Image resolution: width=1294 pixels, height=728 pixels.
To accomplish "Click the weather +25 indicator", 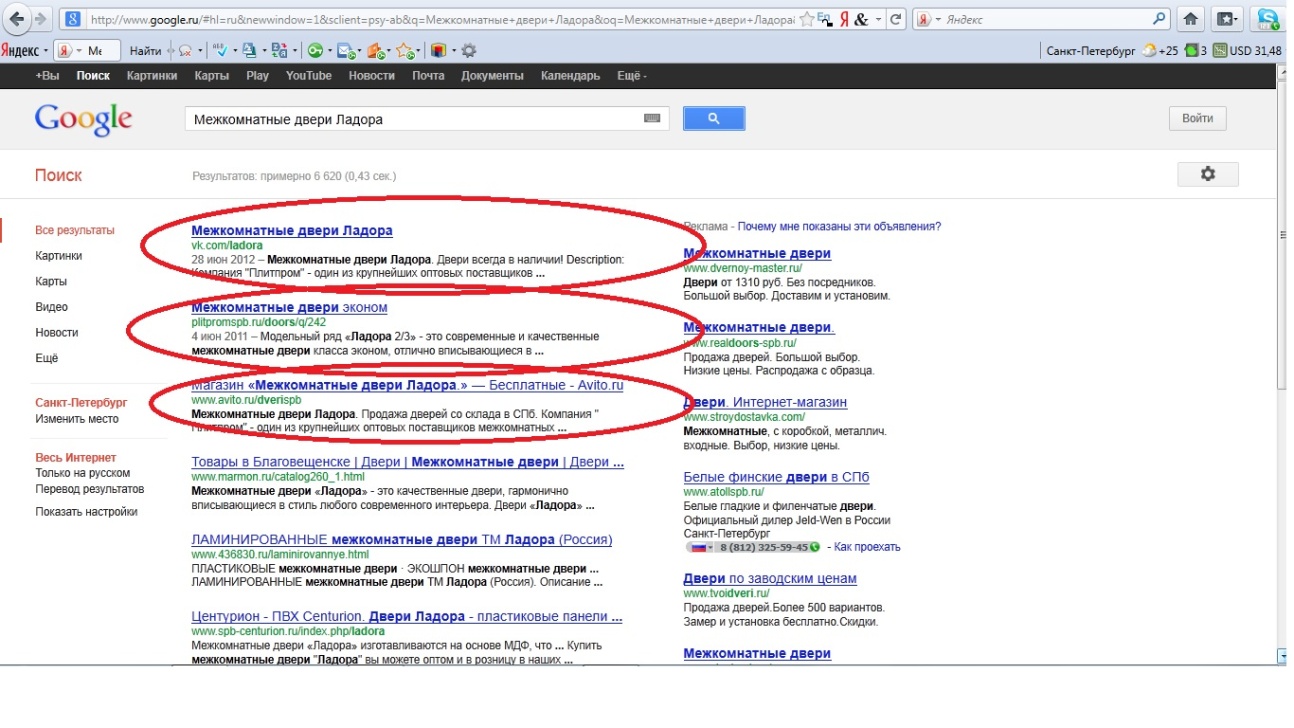I will click(x=1162, y=50).
